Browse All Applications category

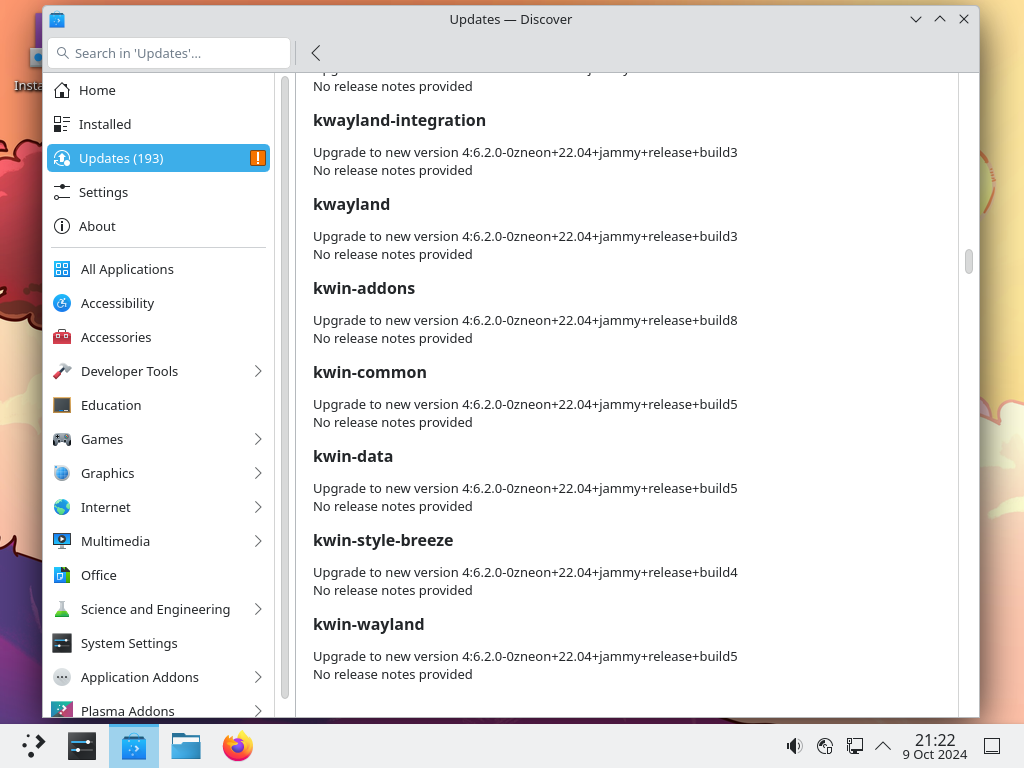click(x=158, y=269)
